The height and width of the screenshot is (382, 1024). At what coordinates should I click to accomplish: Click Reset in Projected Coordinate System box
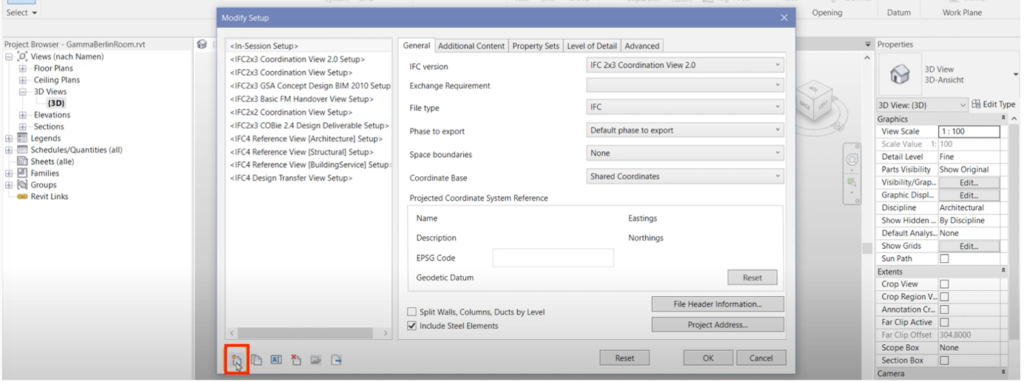tap(752, 278)
